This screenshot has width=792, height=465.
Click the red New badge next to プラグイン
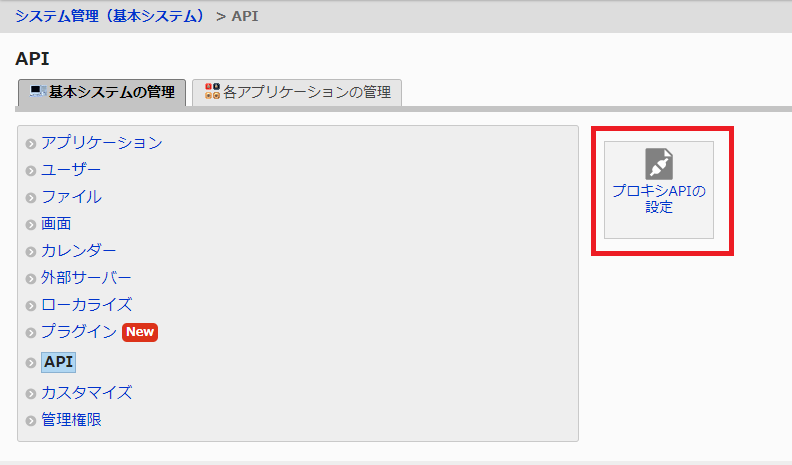pos(140,332)
